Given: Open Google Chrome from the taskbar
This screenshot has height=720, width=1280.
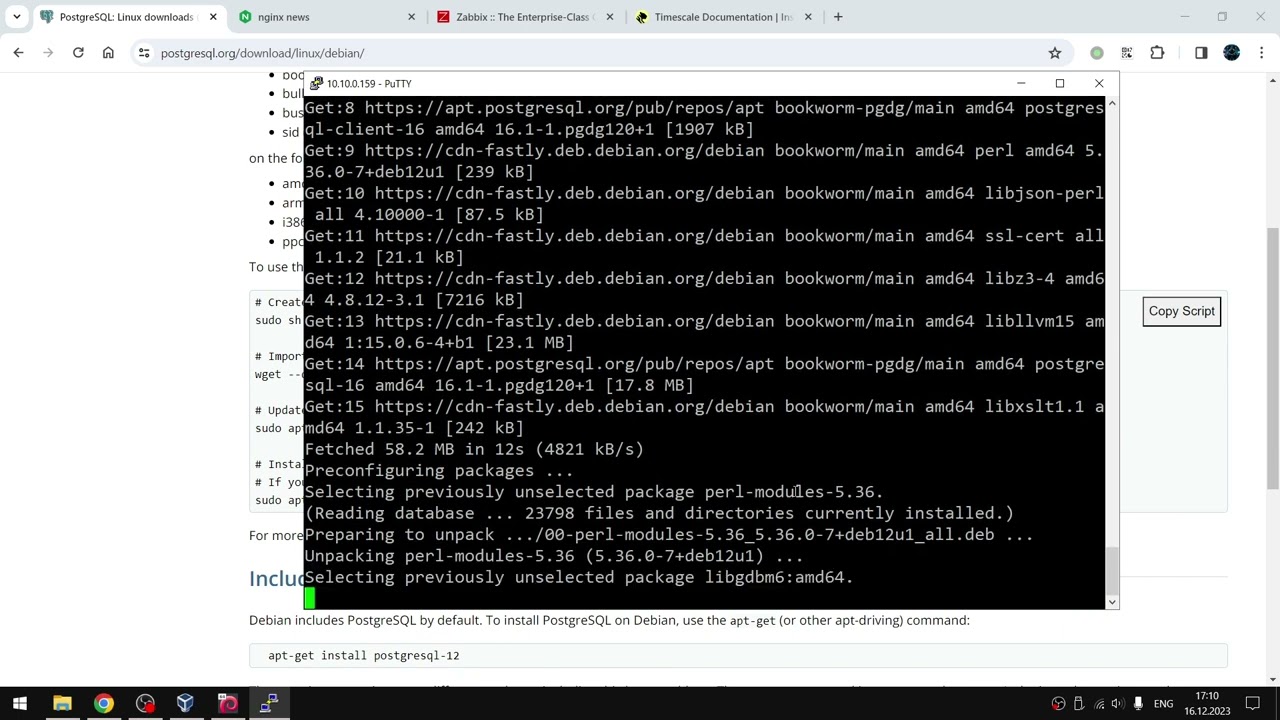Looking at the screenshot, I should point(103,703).
